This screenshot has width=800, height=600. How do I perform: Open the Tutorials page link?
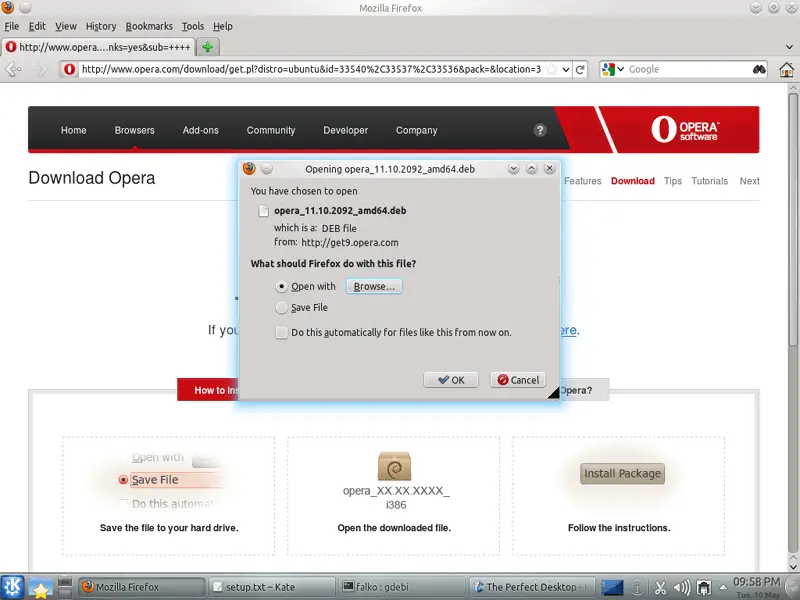(x=709, y=181)
